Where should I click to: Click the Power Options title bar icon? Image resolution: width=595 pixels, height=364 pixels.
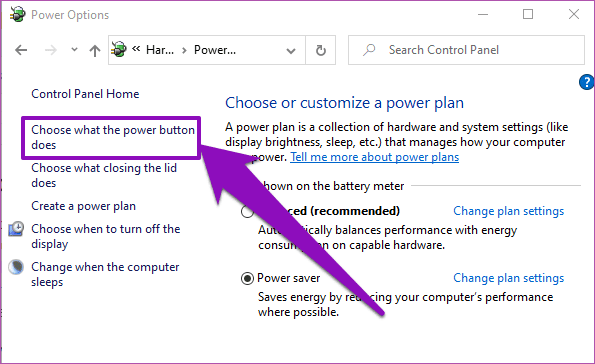[17, 14]
